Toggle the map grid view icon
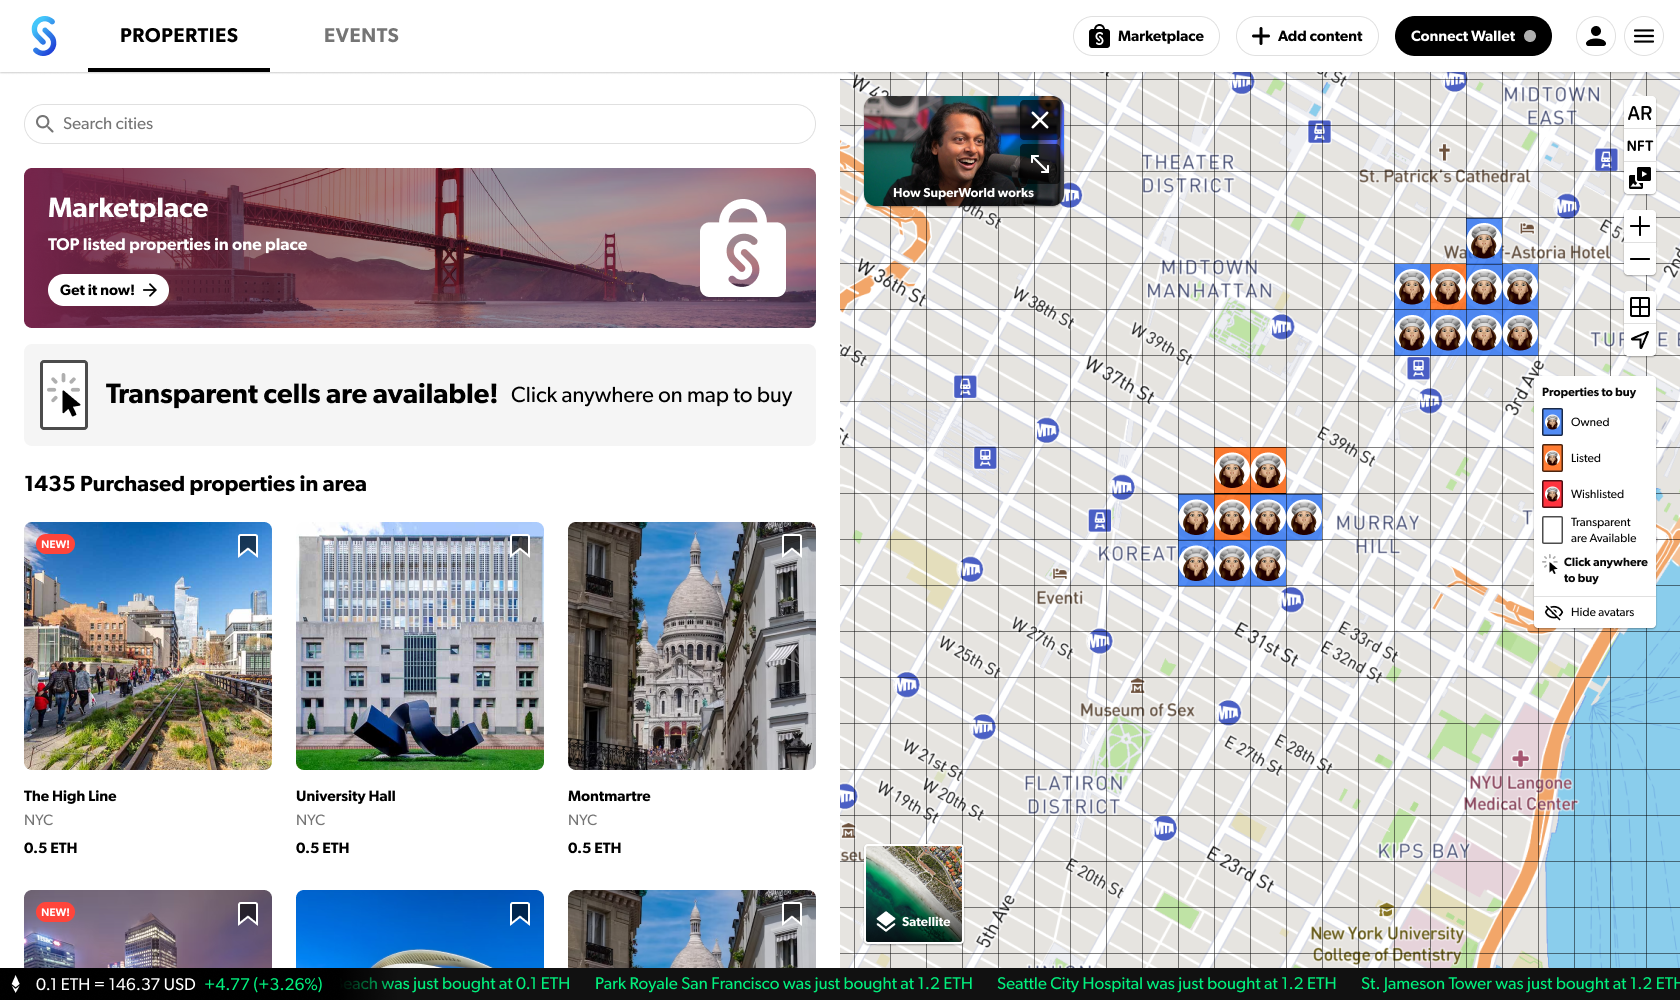 coord(1640,307)
